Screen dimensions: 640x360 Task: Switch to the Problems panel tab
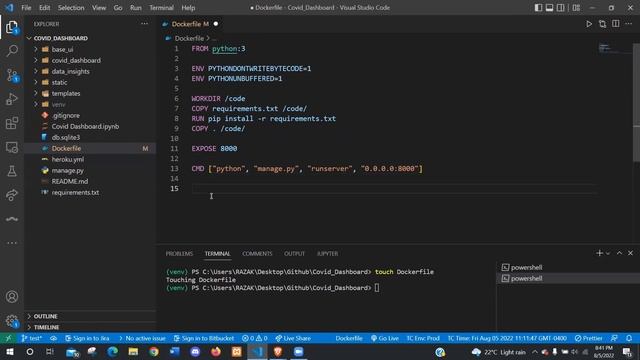(x=179, y=253)
